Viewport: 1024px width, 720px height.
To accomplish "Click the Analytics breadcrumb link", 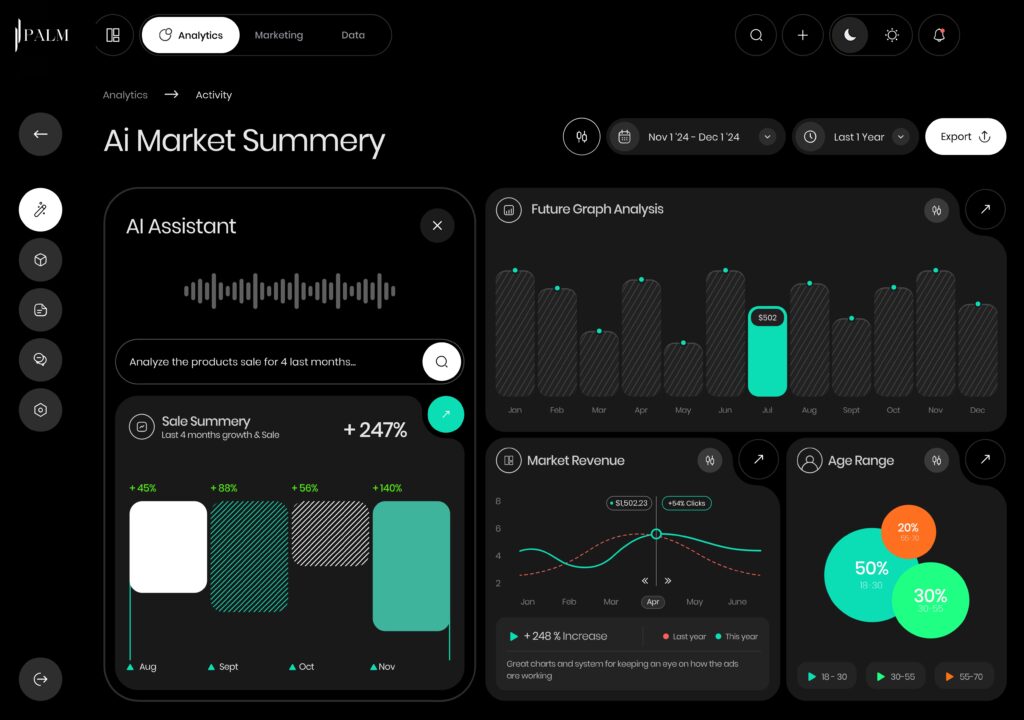I will pyautogui.click(x=125, y=95).
